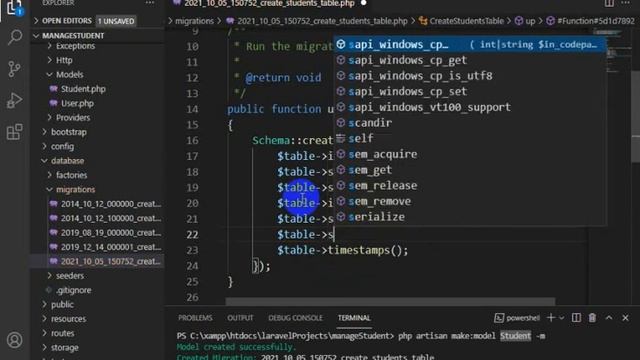Open the Search view in activity bar
The image size is (640, 360).
15,37
